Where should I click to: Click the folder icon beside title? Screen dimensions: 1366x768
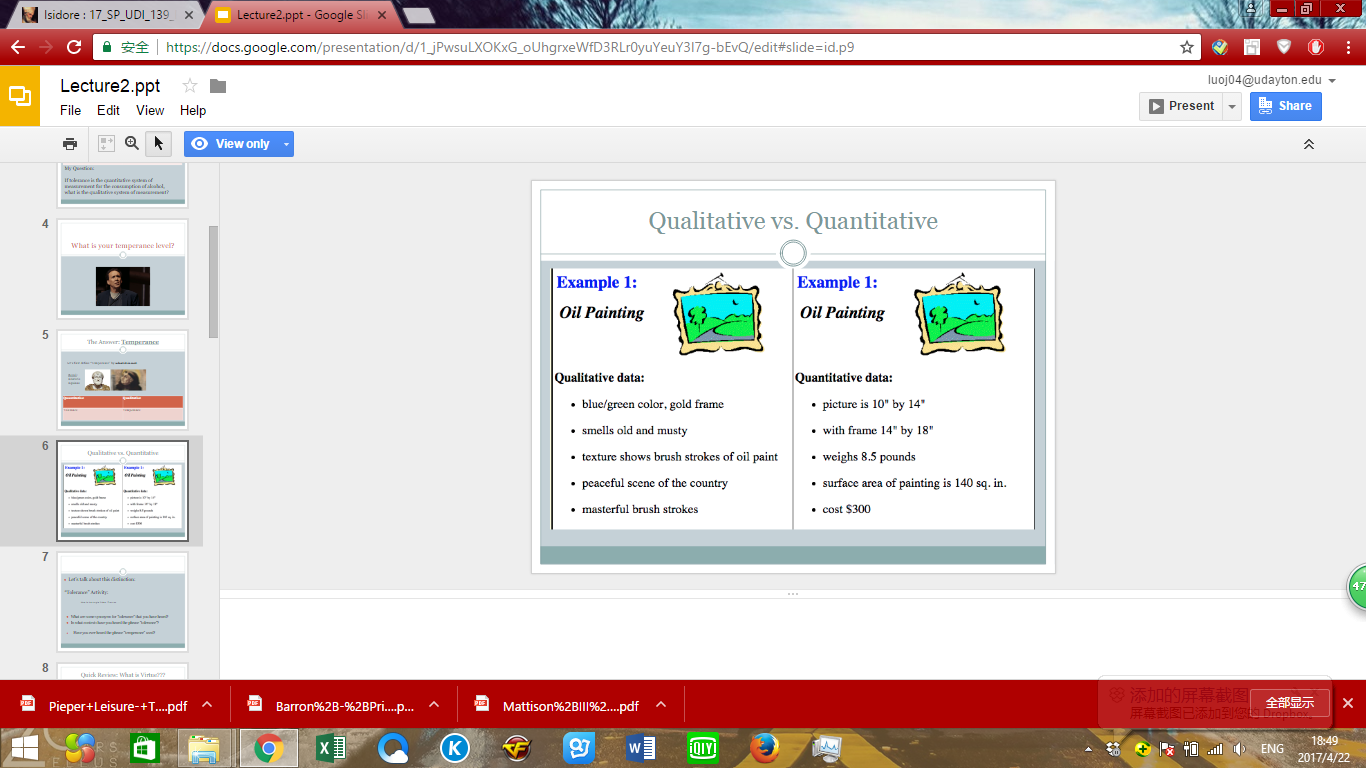click(218, 86)
